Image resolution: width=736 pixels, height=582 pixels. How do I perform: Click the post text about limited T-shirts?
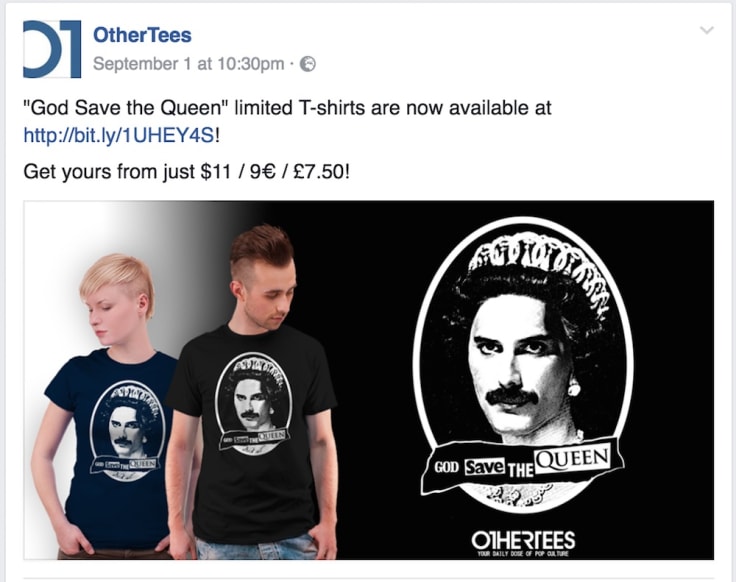tap(287, 108)
